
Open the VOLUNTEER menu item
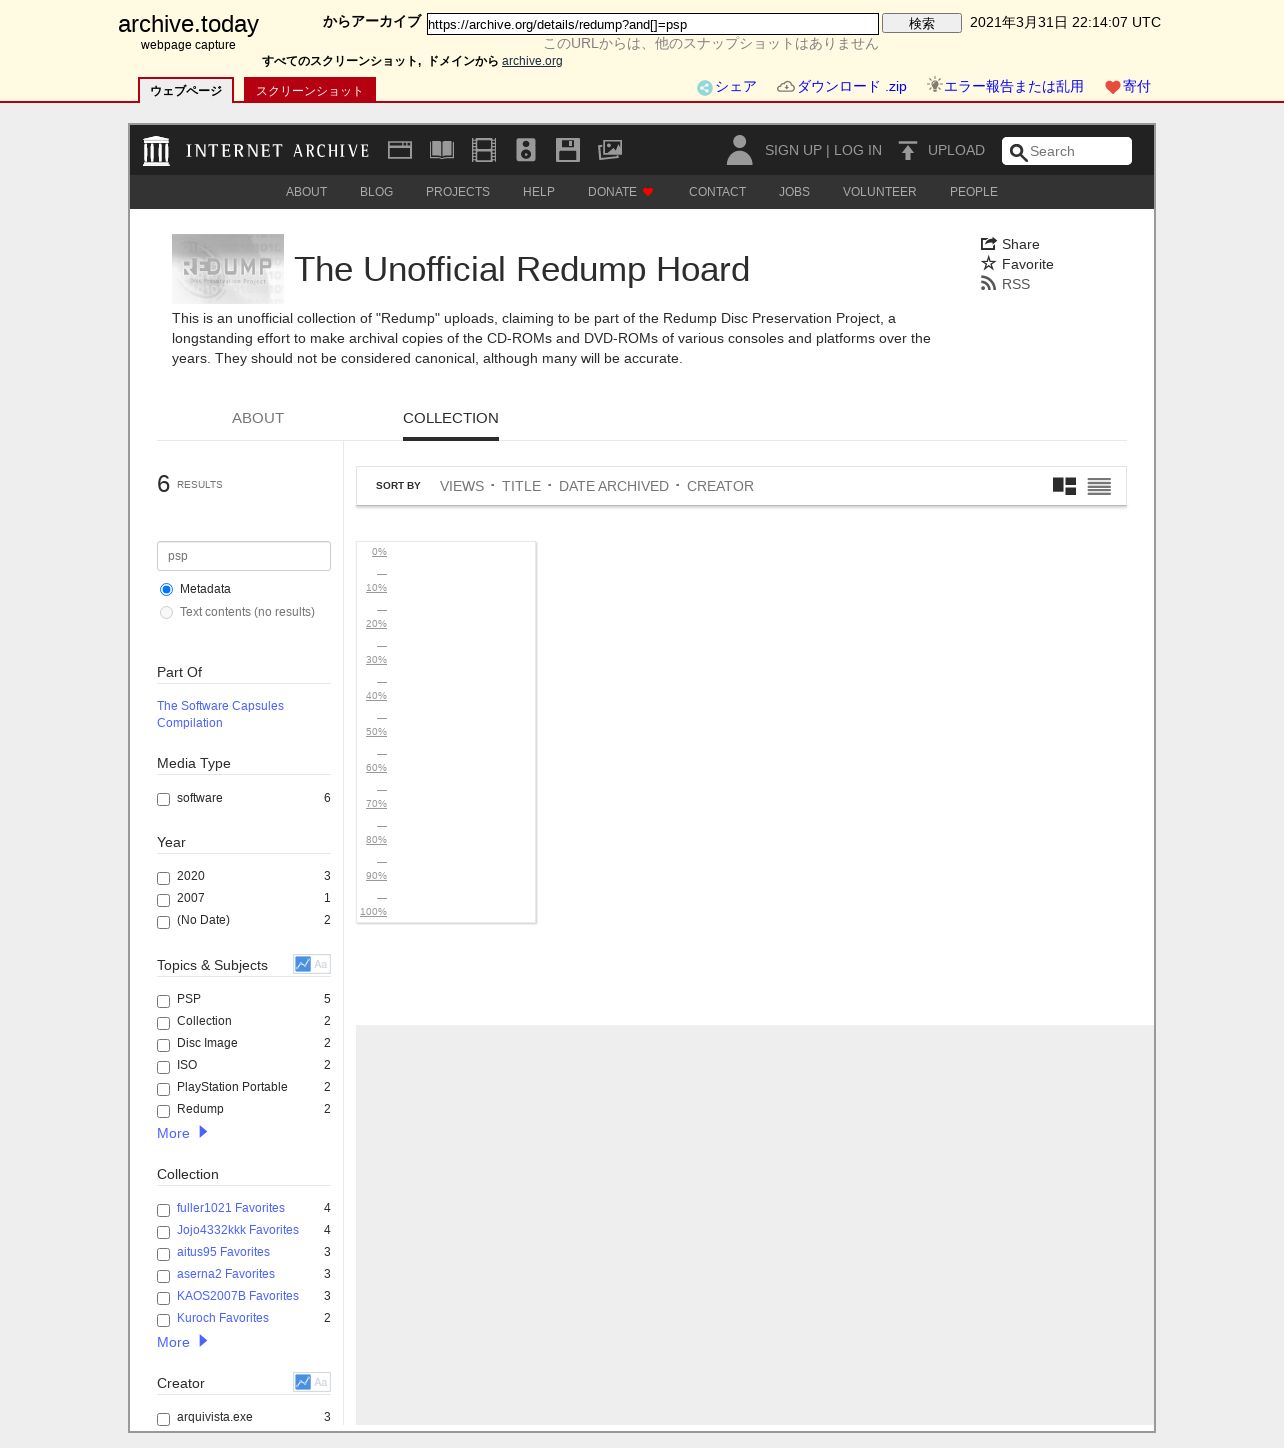(x=880, y=192)
